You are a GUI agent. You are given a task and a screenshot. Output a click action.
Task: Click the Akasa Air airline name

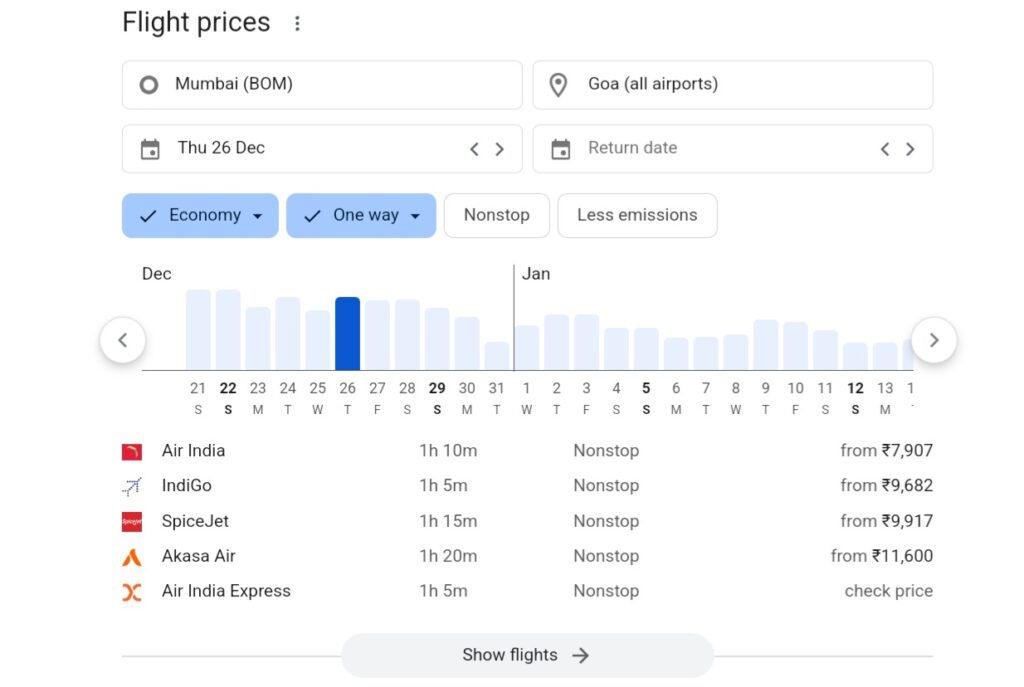pos(199,556)
